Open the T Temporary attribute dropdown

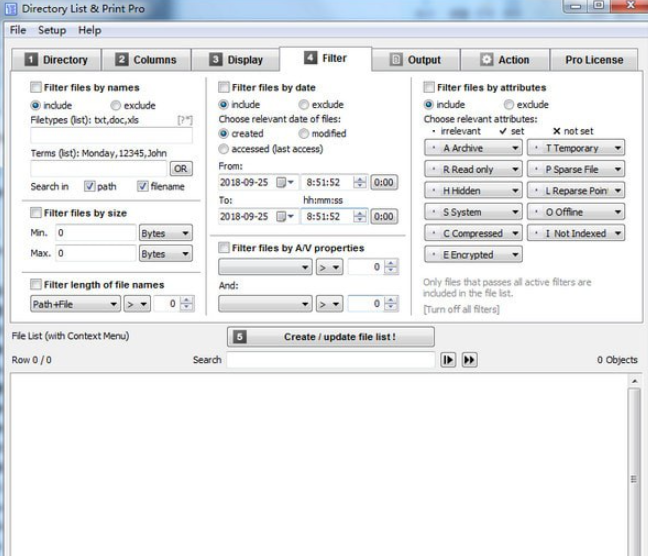pos(576,148)
